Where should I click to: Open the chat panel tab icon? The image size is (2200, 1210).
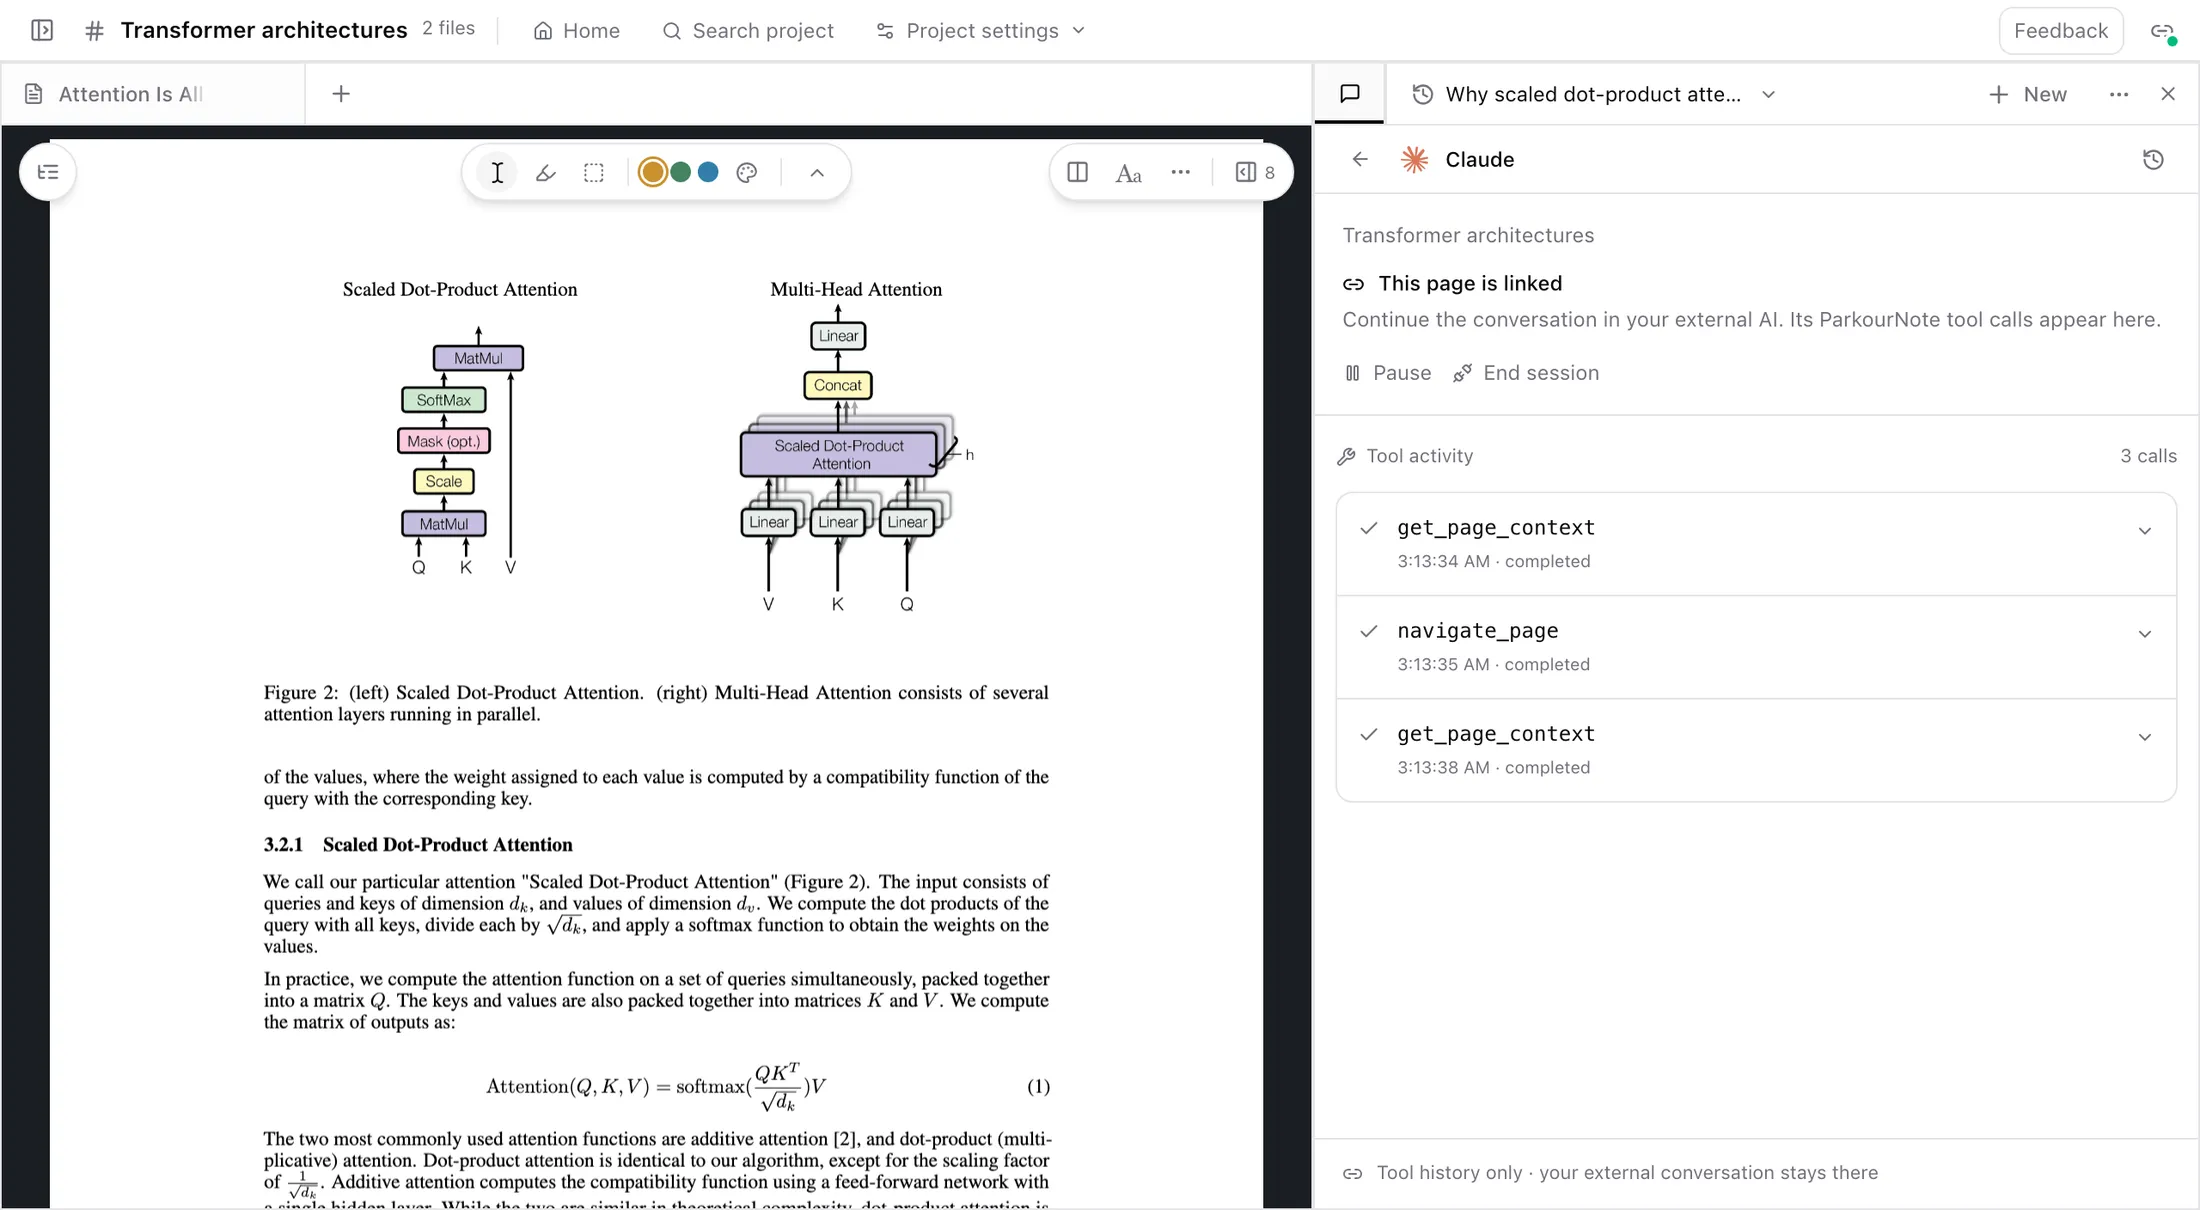point(1350,94)
